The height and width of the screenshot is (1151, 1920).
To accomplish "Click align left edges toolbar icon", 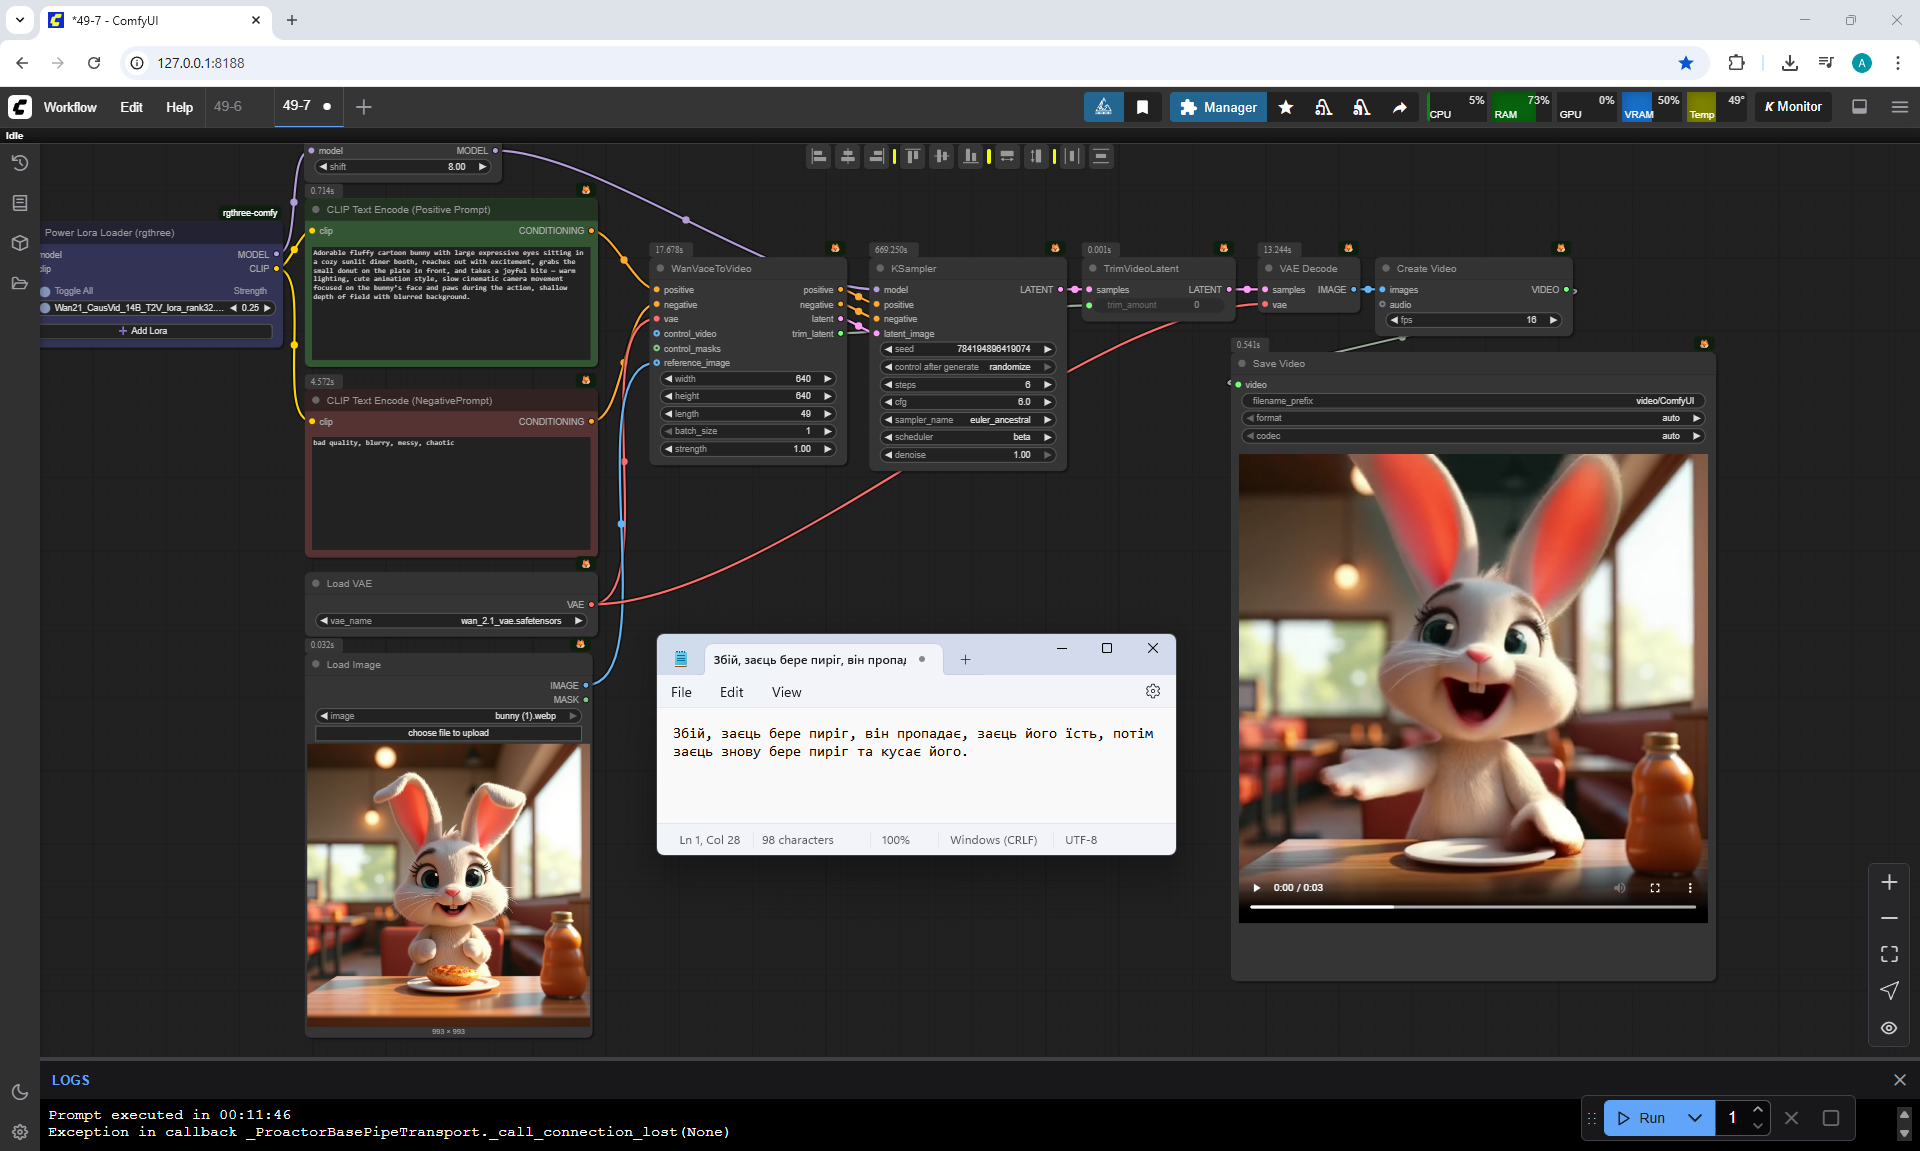I will [818, 156].
